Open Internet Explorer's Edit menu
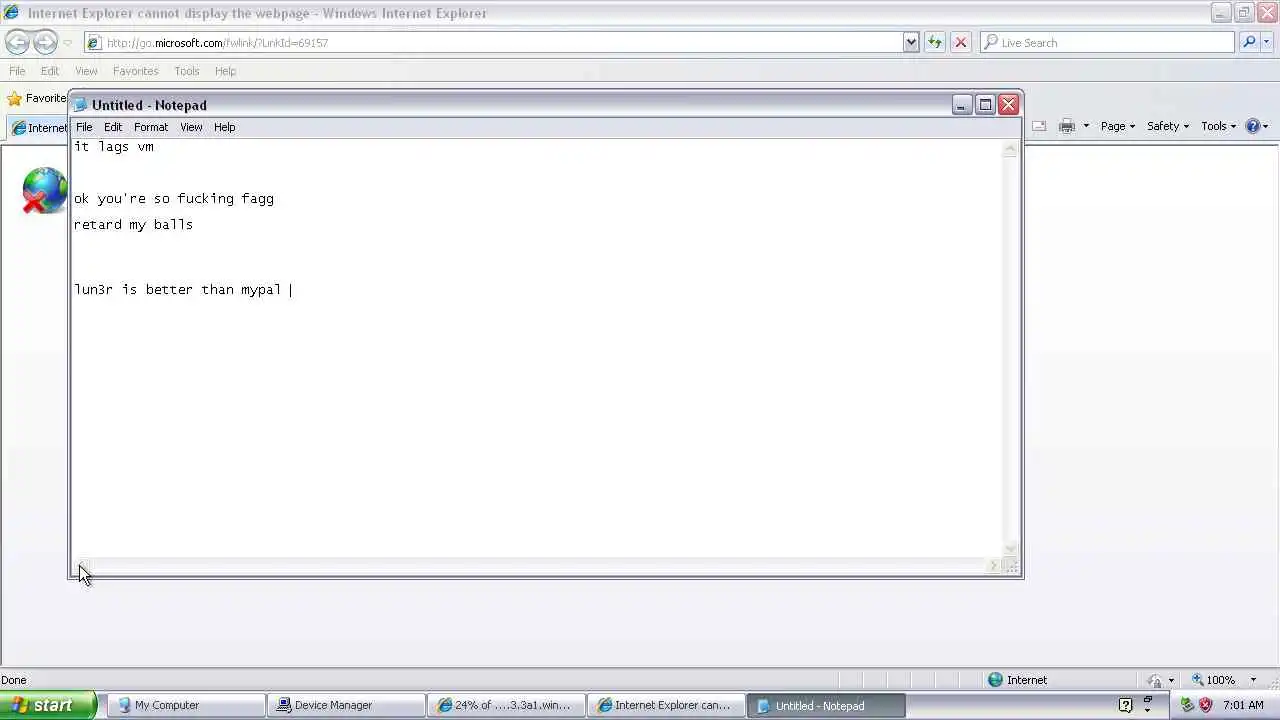The width and height of the screenshot is (1280, 720). point(50,71)
